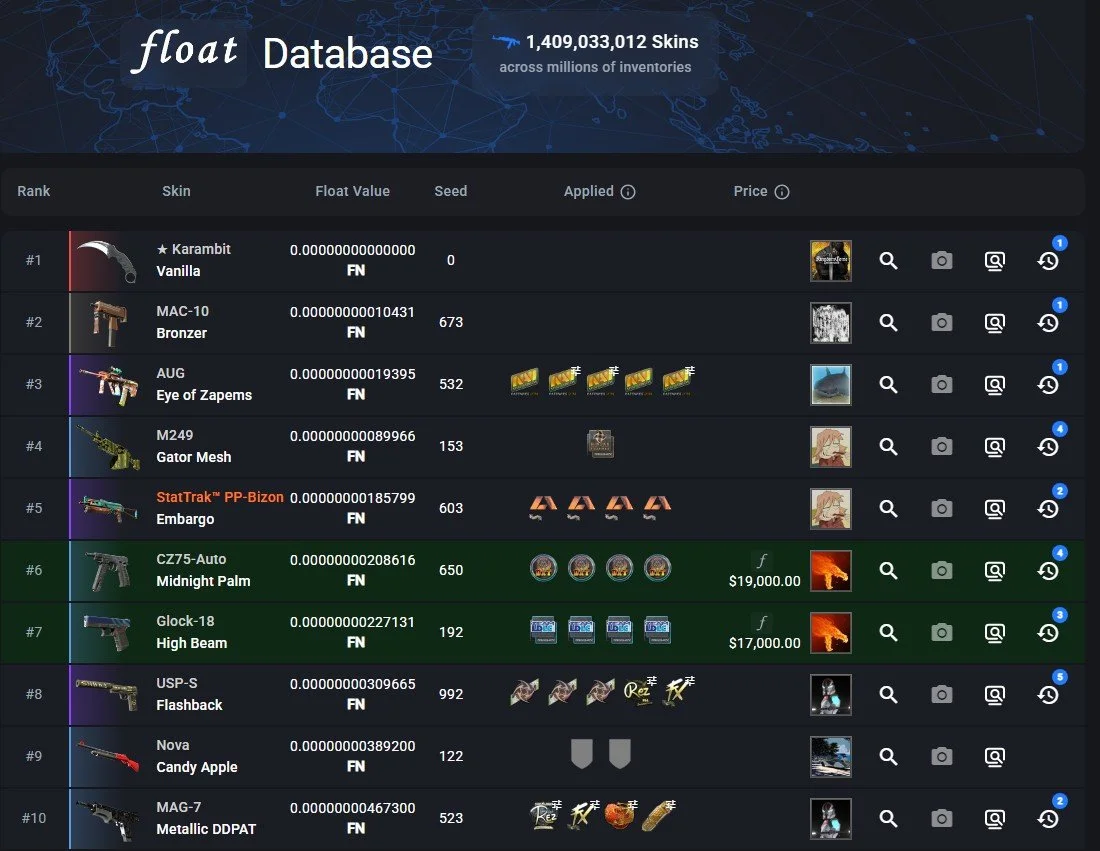Sort by the Float Value column header
This screenshot has width=1100, height=851.
[x=352, y=191]
